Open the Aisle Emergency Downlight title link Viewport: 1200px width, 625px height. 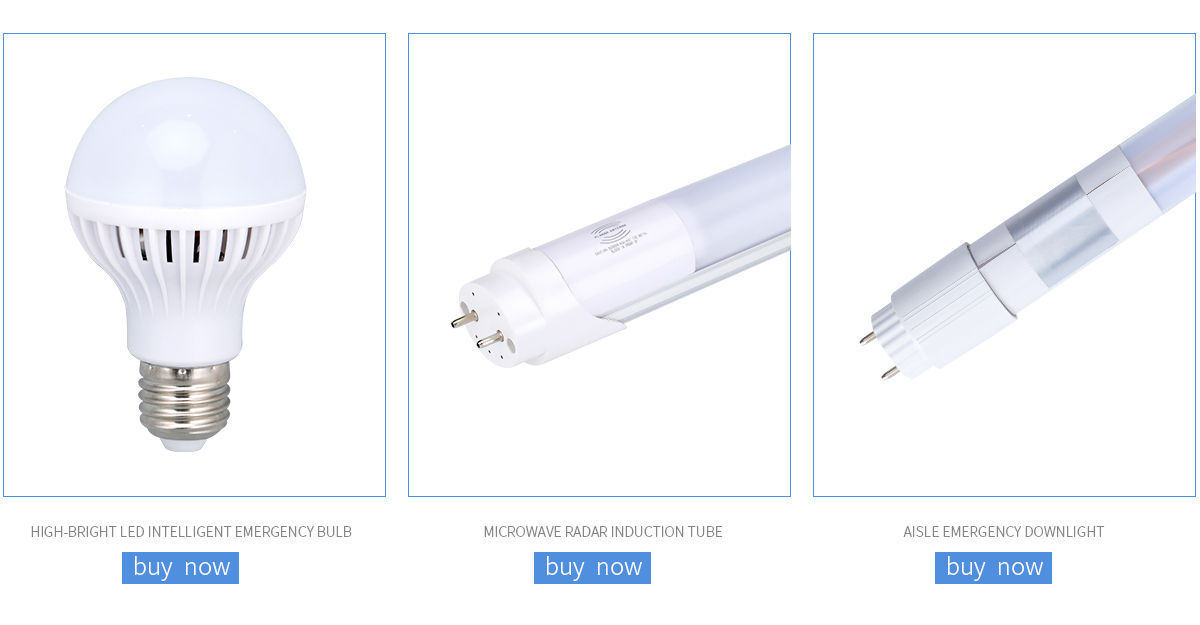click(x=1004, y=532)
